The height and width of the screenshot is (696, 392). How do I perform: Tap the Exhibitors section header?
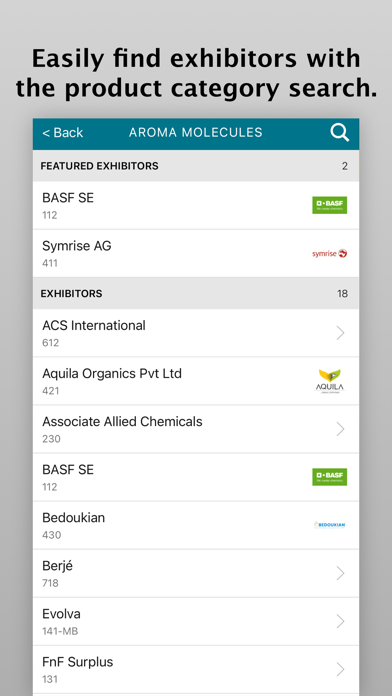coord(196,293)
